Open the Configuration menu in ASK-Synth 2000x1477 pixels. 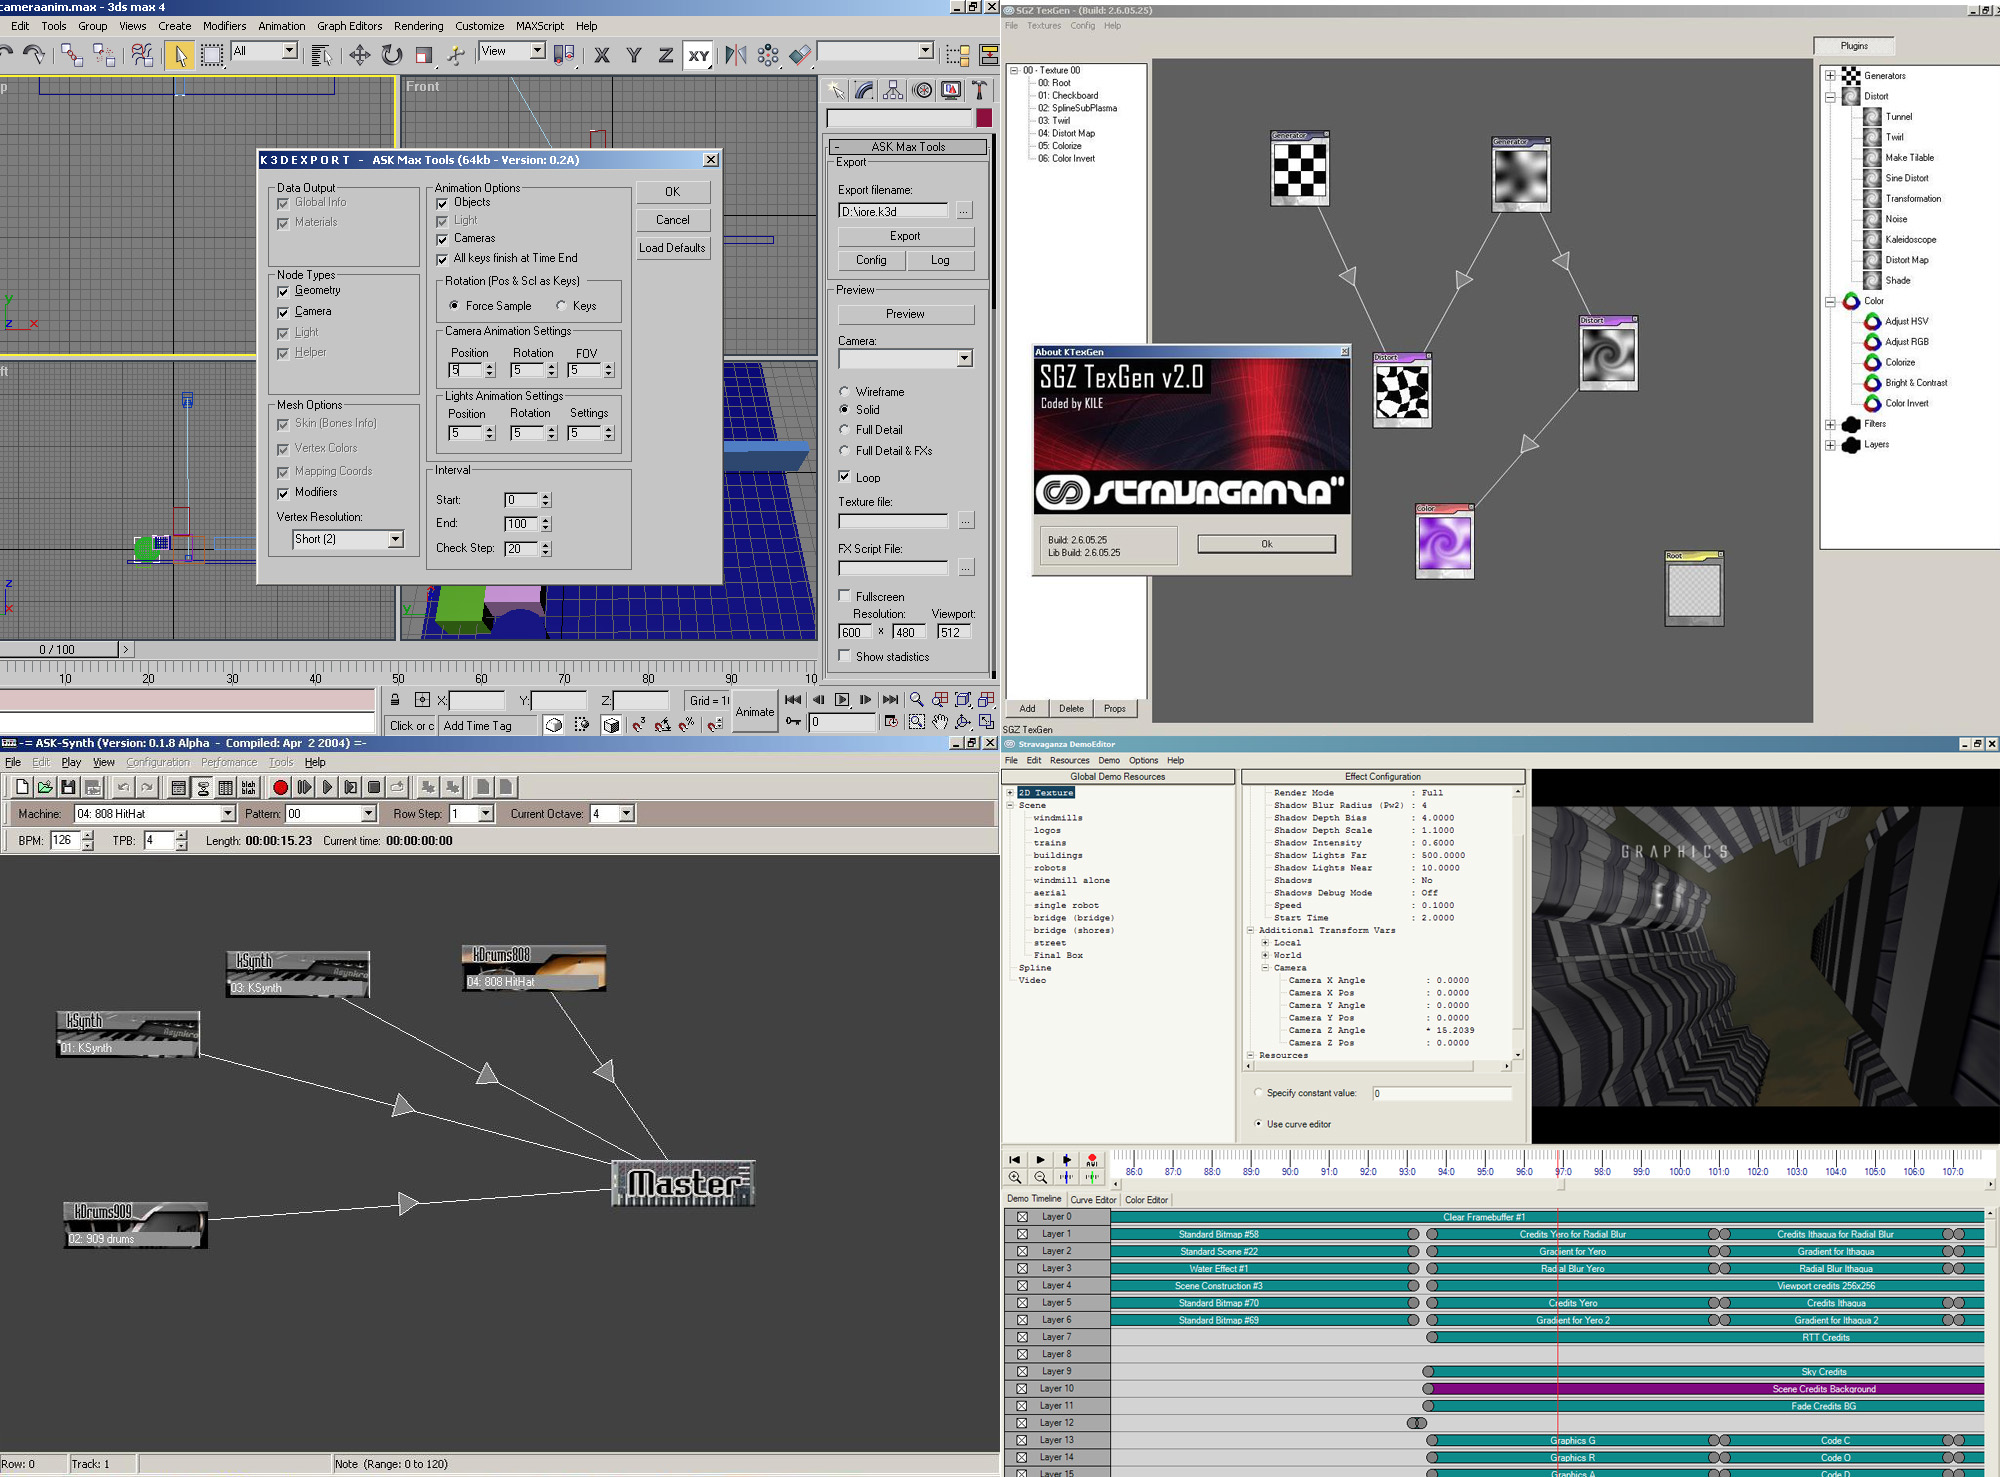(157, 762)
